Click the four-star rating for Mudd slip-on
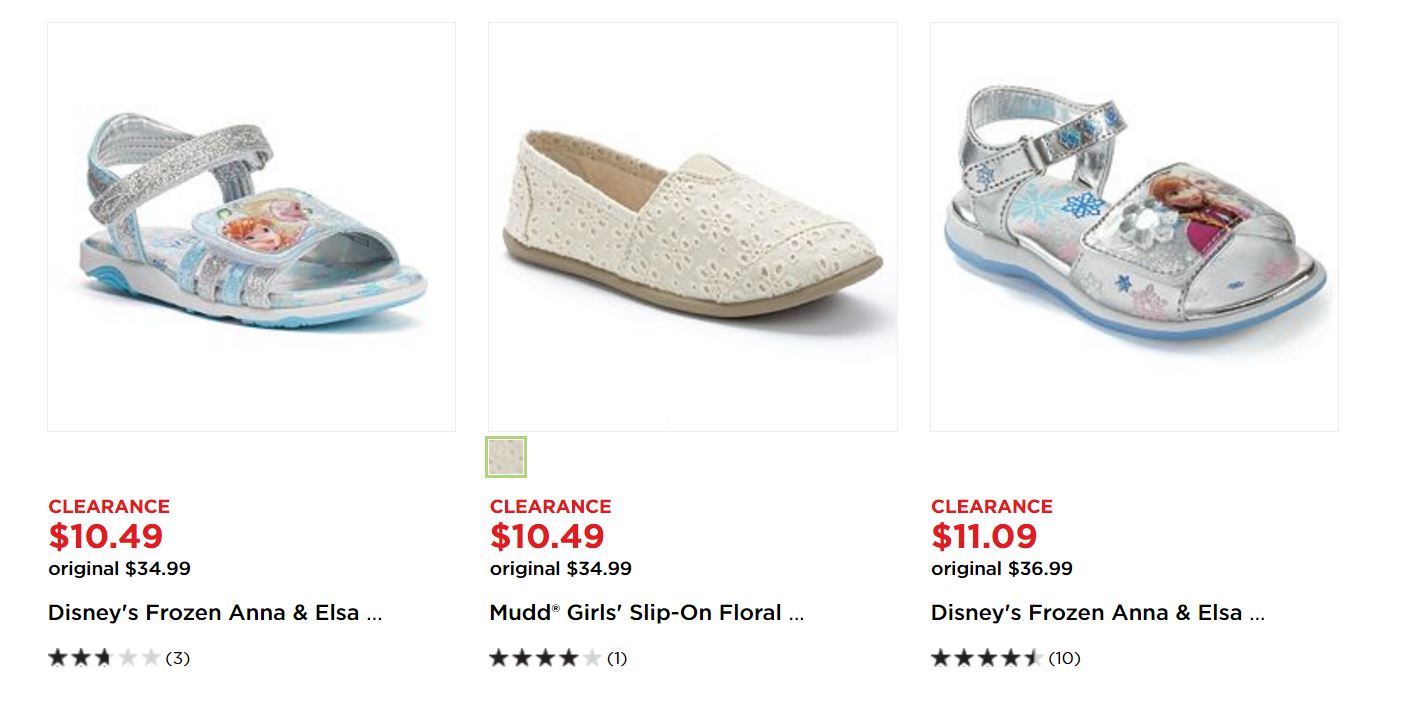Screen dimensions: 1408x716 (545, 658)
